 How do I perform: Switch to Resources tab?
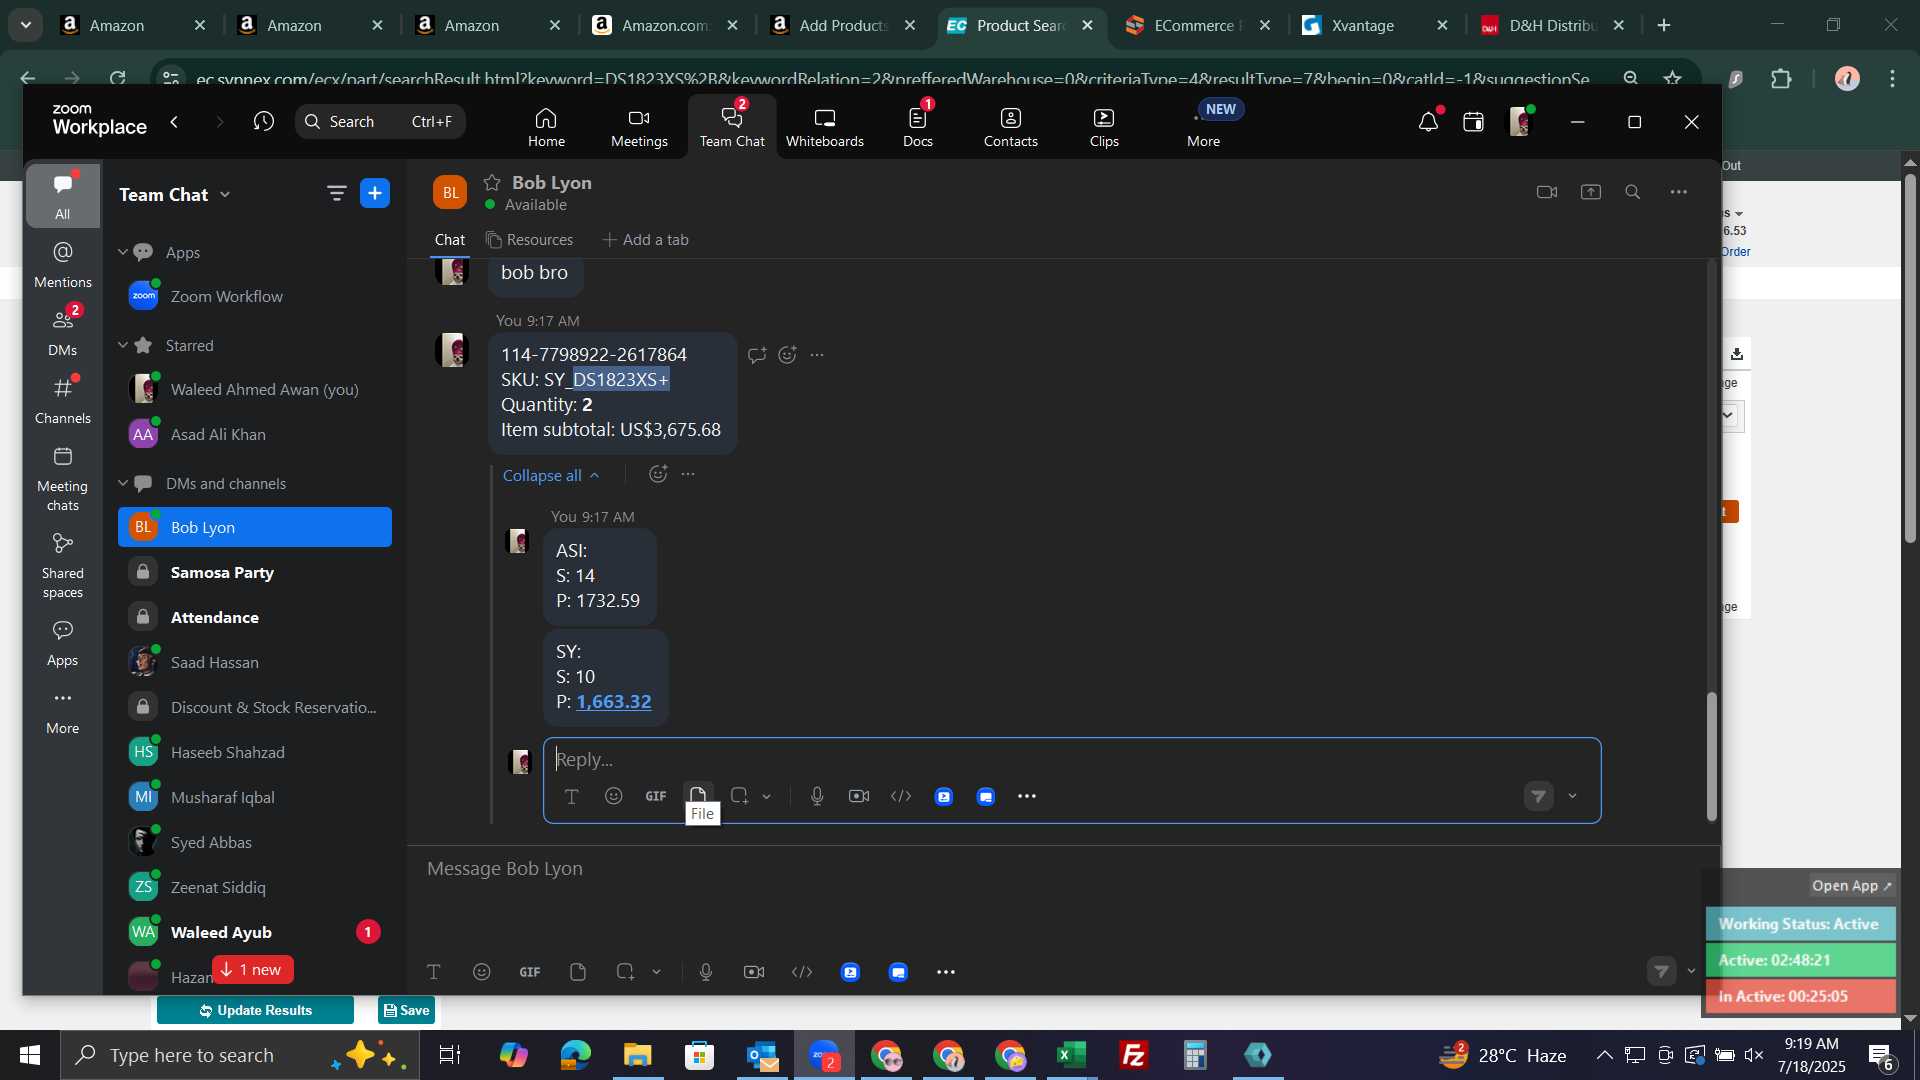pyautogui.click(x=529, y=240)
